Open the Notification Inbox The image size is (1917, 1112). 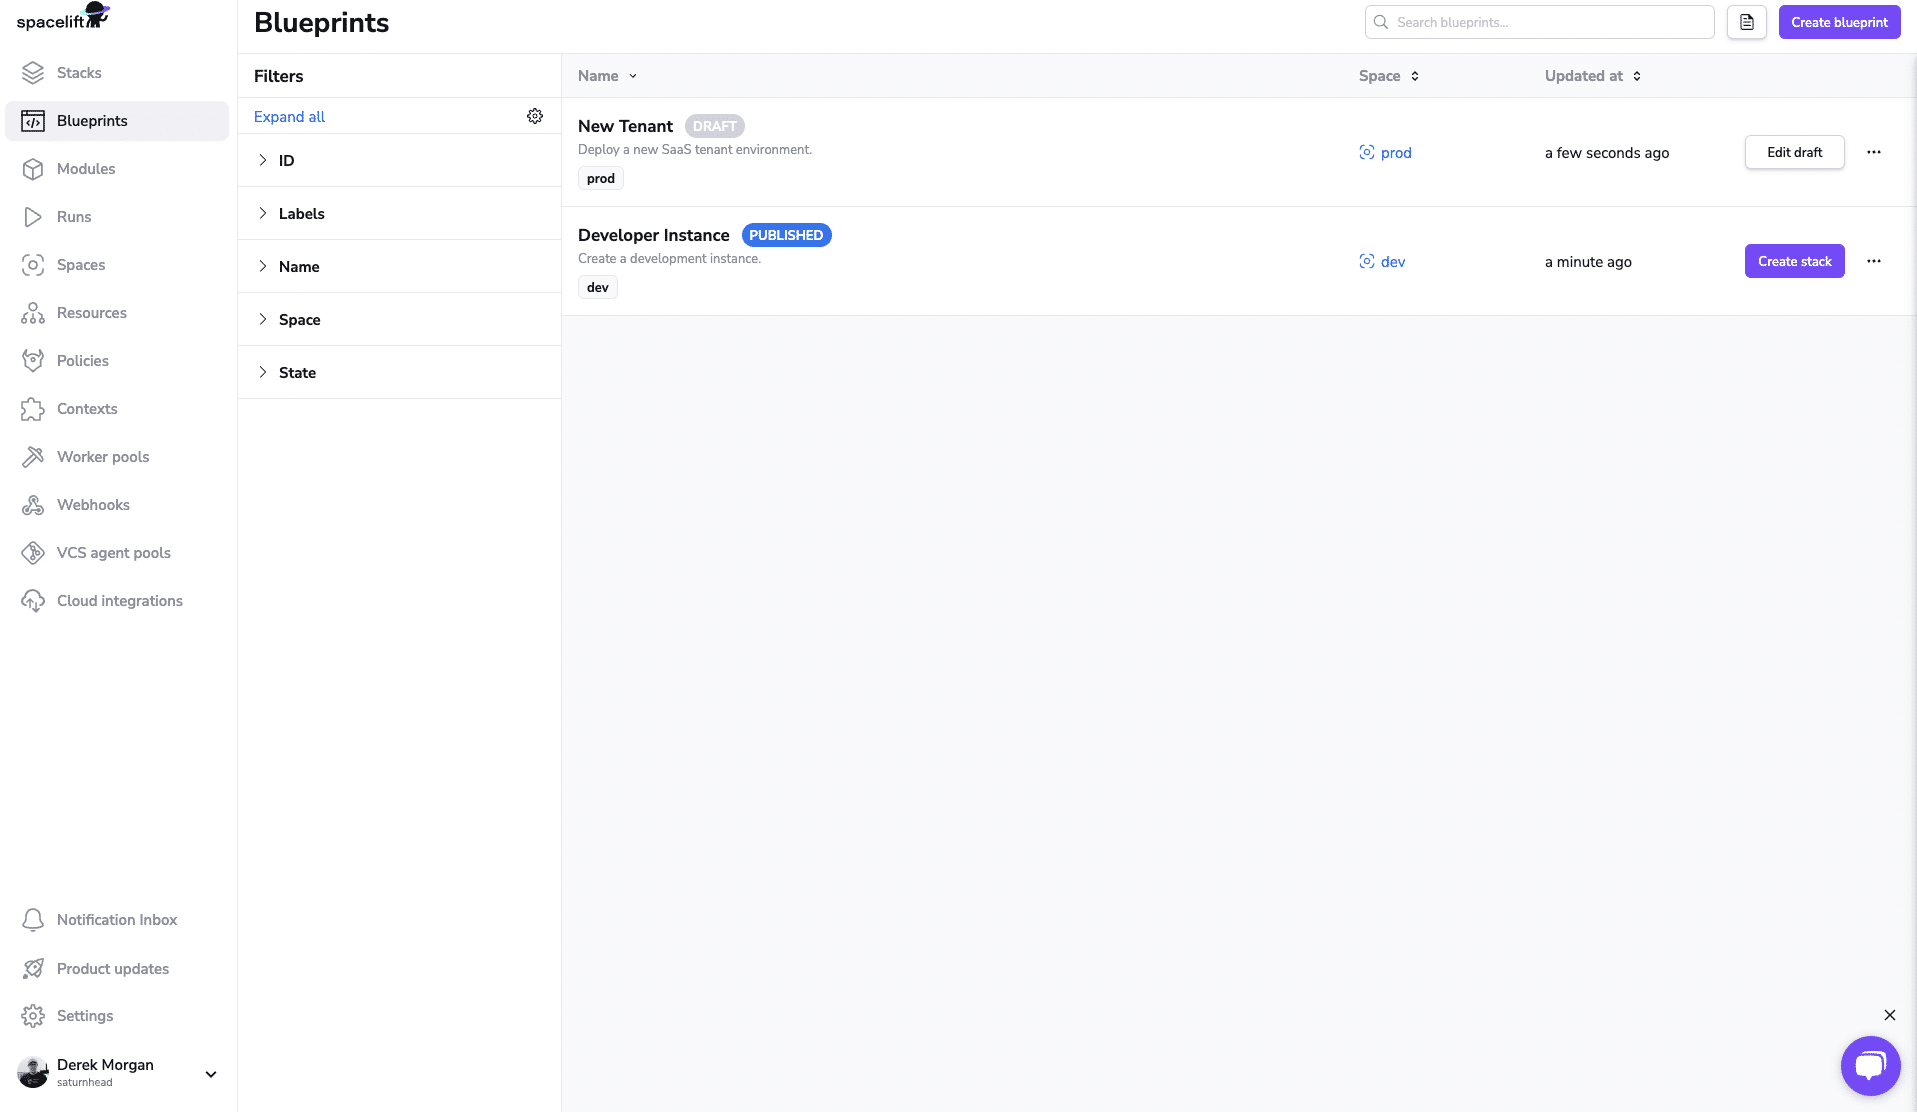click(x=117, y=920)
